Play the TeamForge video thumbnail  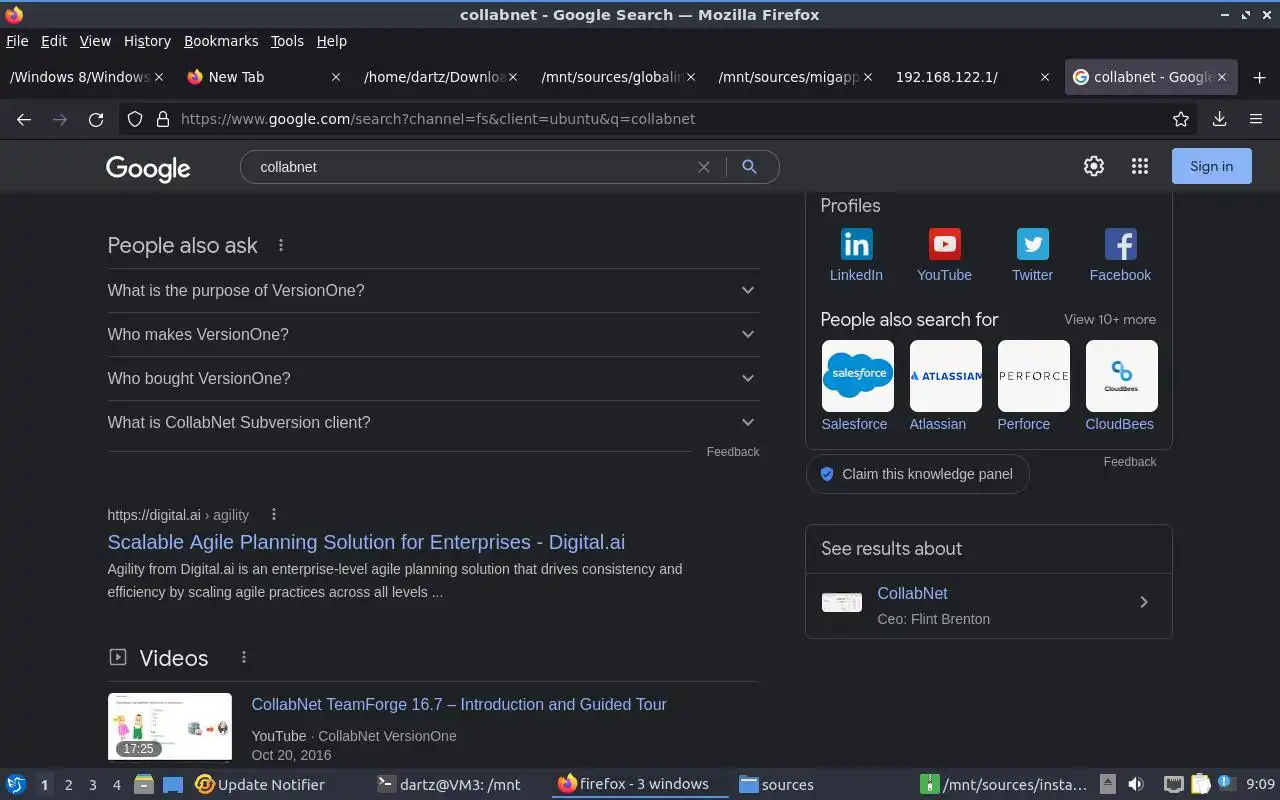170,727
